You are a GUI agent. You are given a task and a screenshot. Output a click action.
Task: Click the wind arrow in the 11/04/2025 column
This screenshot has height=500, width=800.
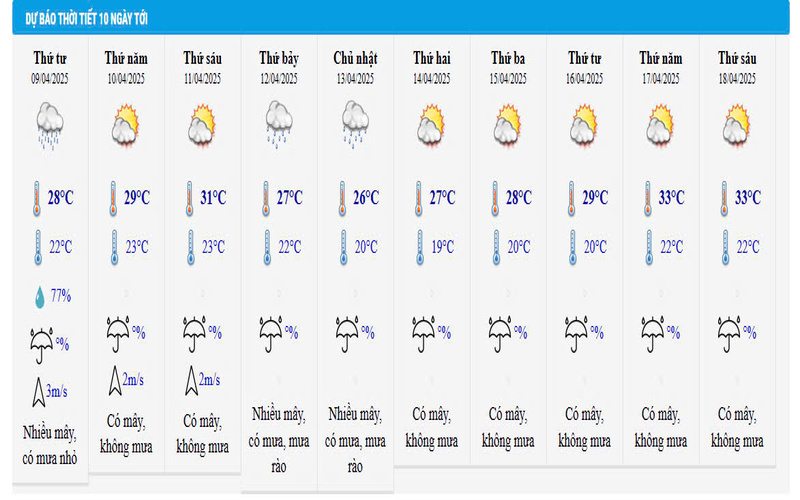(x=188, y=380)
